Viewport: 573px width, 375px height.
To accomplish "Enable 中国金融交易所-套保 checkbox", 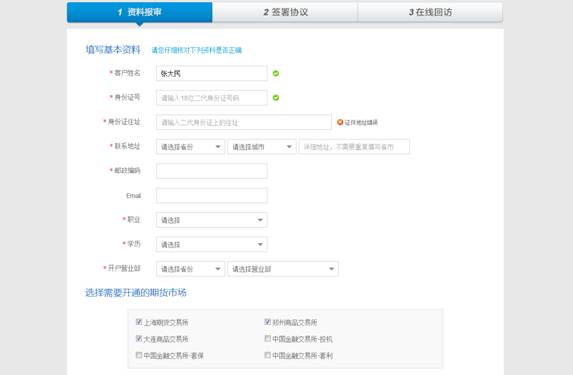I will (x=139, y=355).
